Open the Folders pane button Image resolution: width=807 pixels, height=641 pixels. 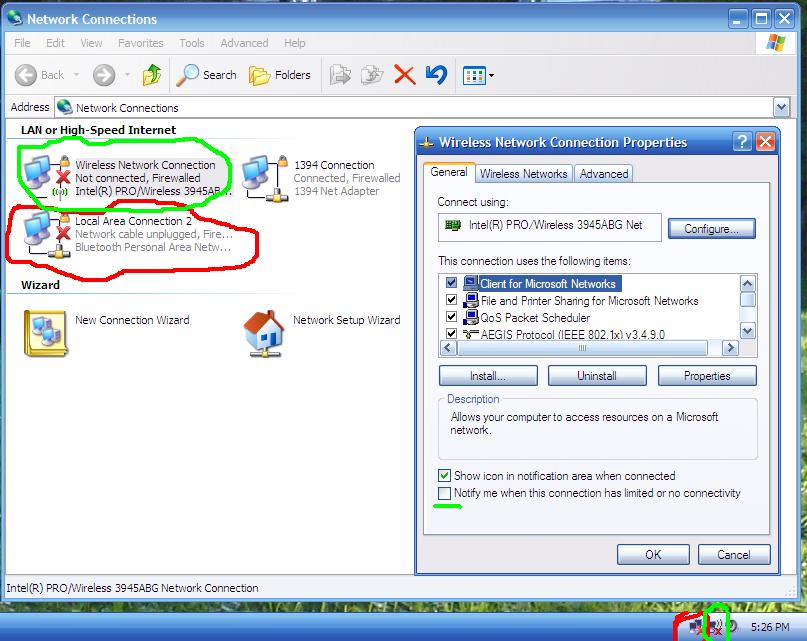[x=280, y=75]
